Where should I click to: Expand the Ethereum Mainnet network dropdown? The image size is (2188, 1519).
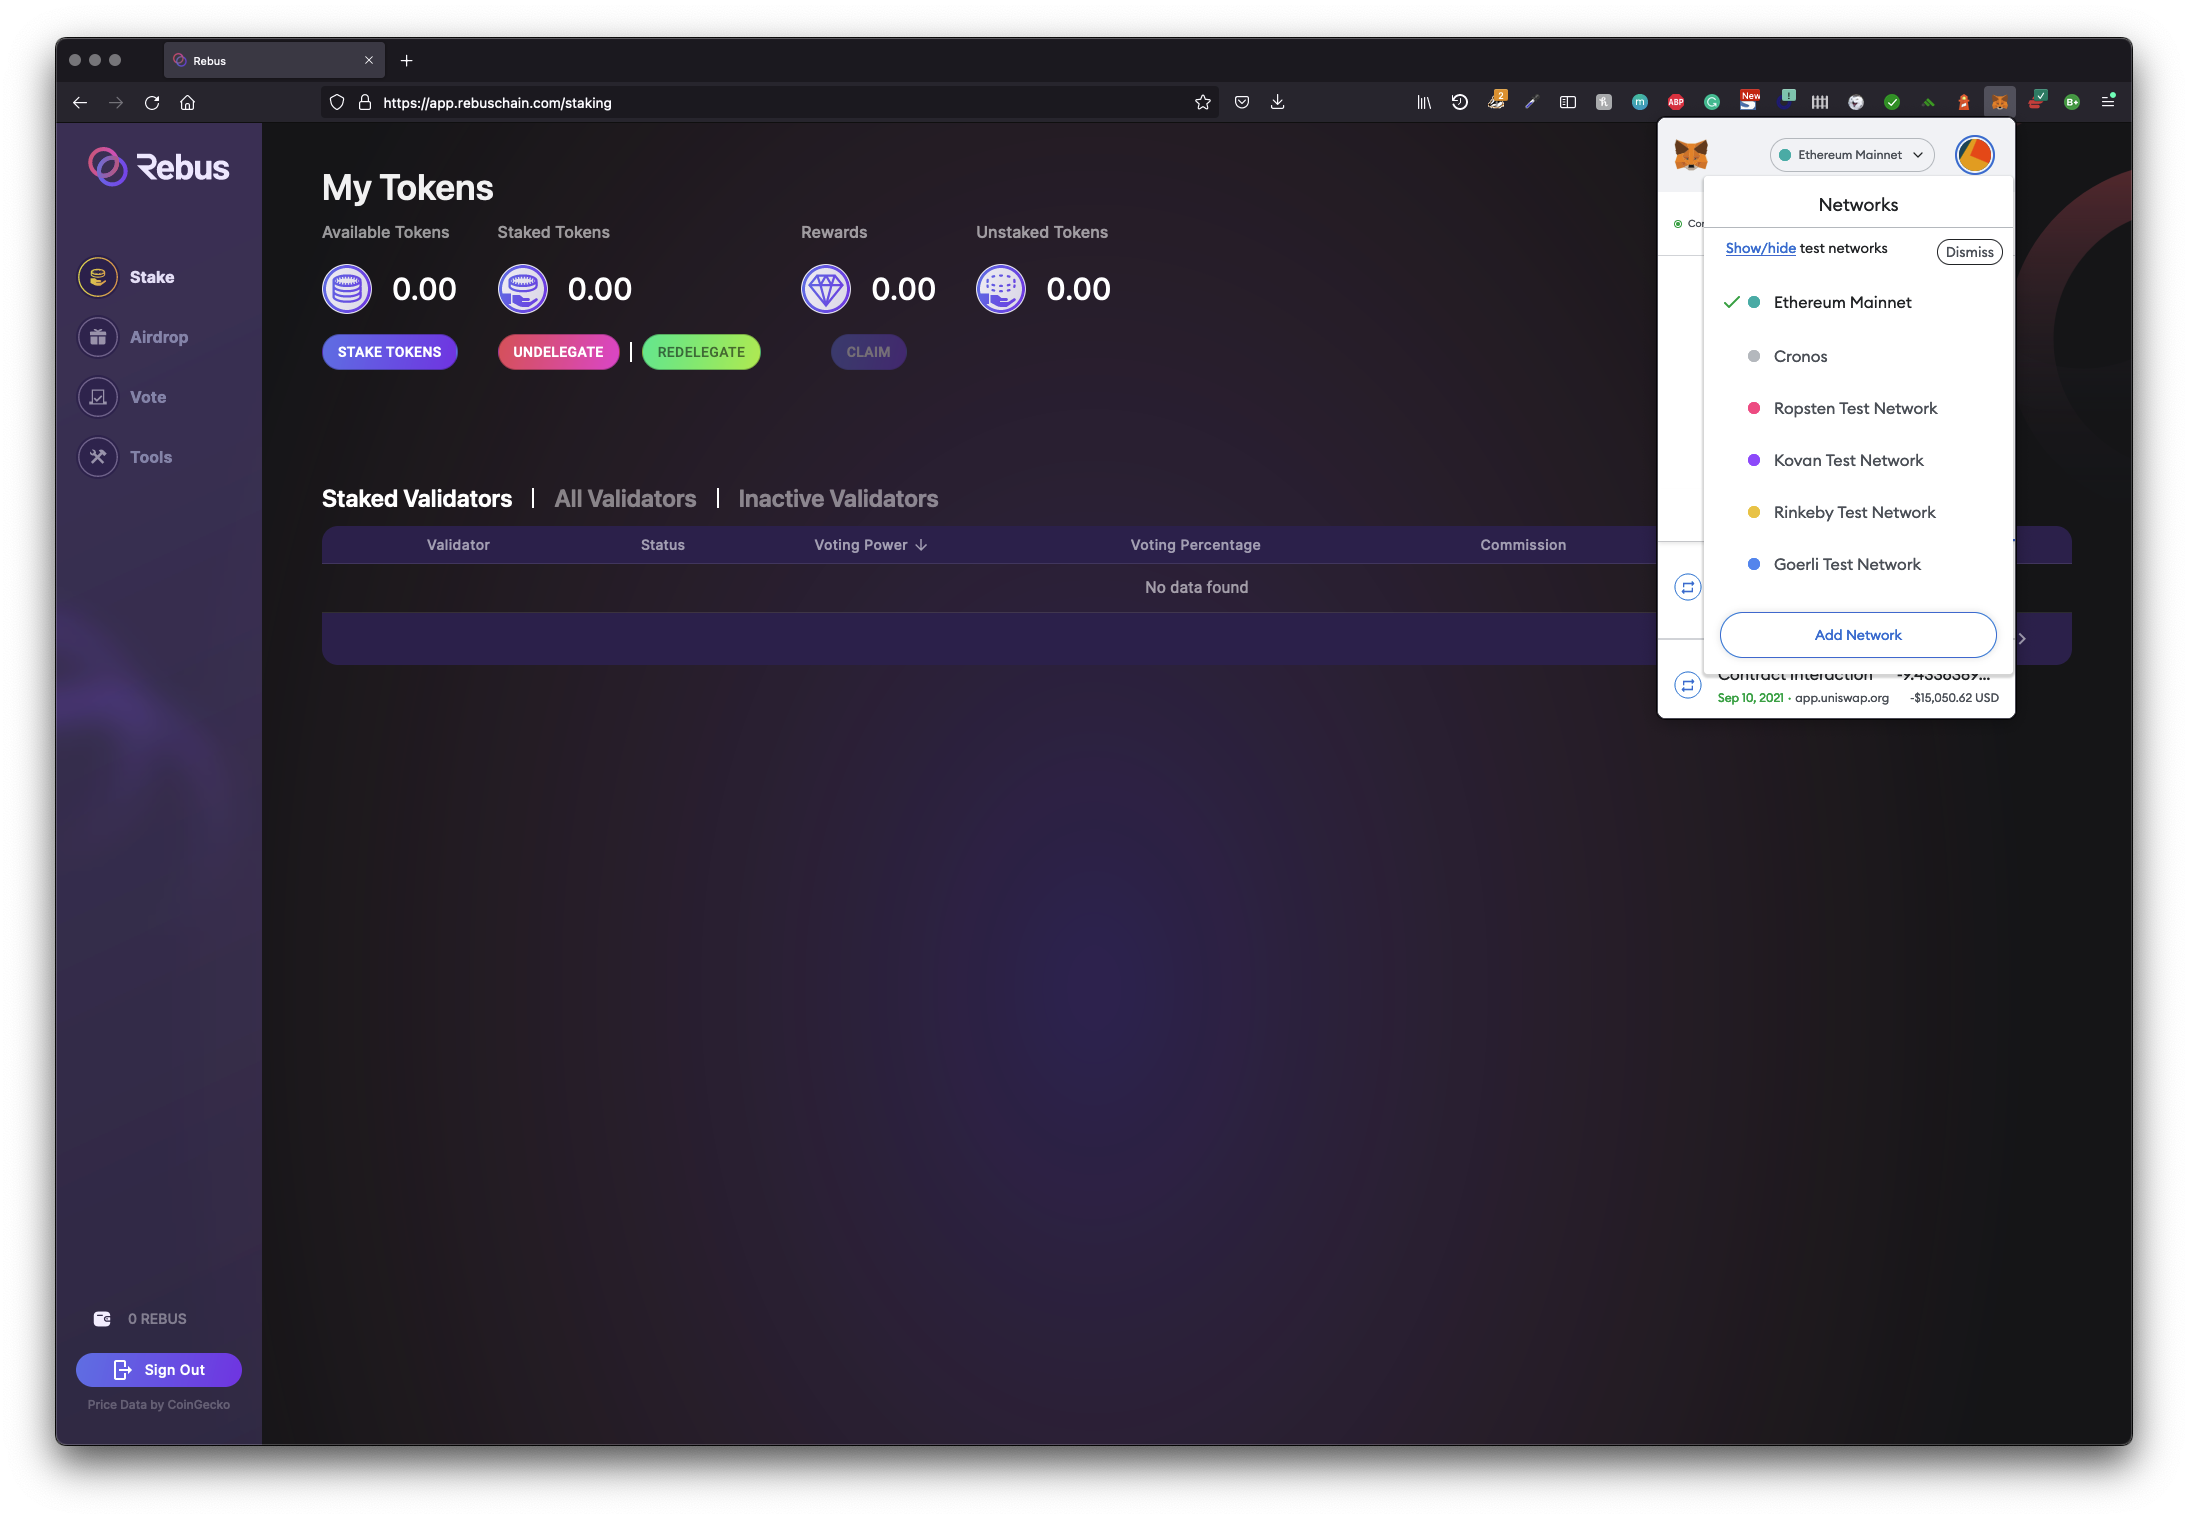1852,155
